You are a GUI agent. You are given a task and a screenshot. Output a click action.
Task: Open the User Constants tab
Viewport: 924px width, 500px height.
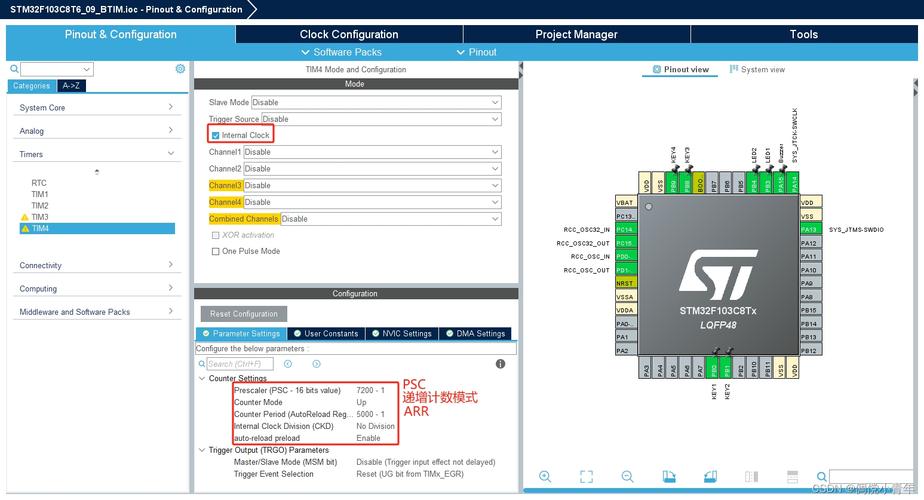click(326, 334)
